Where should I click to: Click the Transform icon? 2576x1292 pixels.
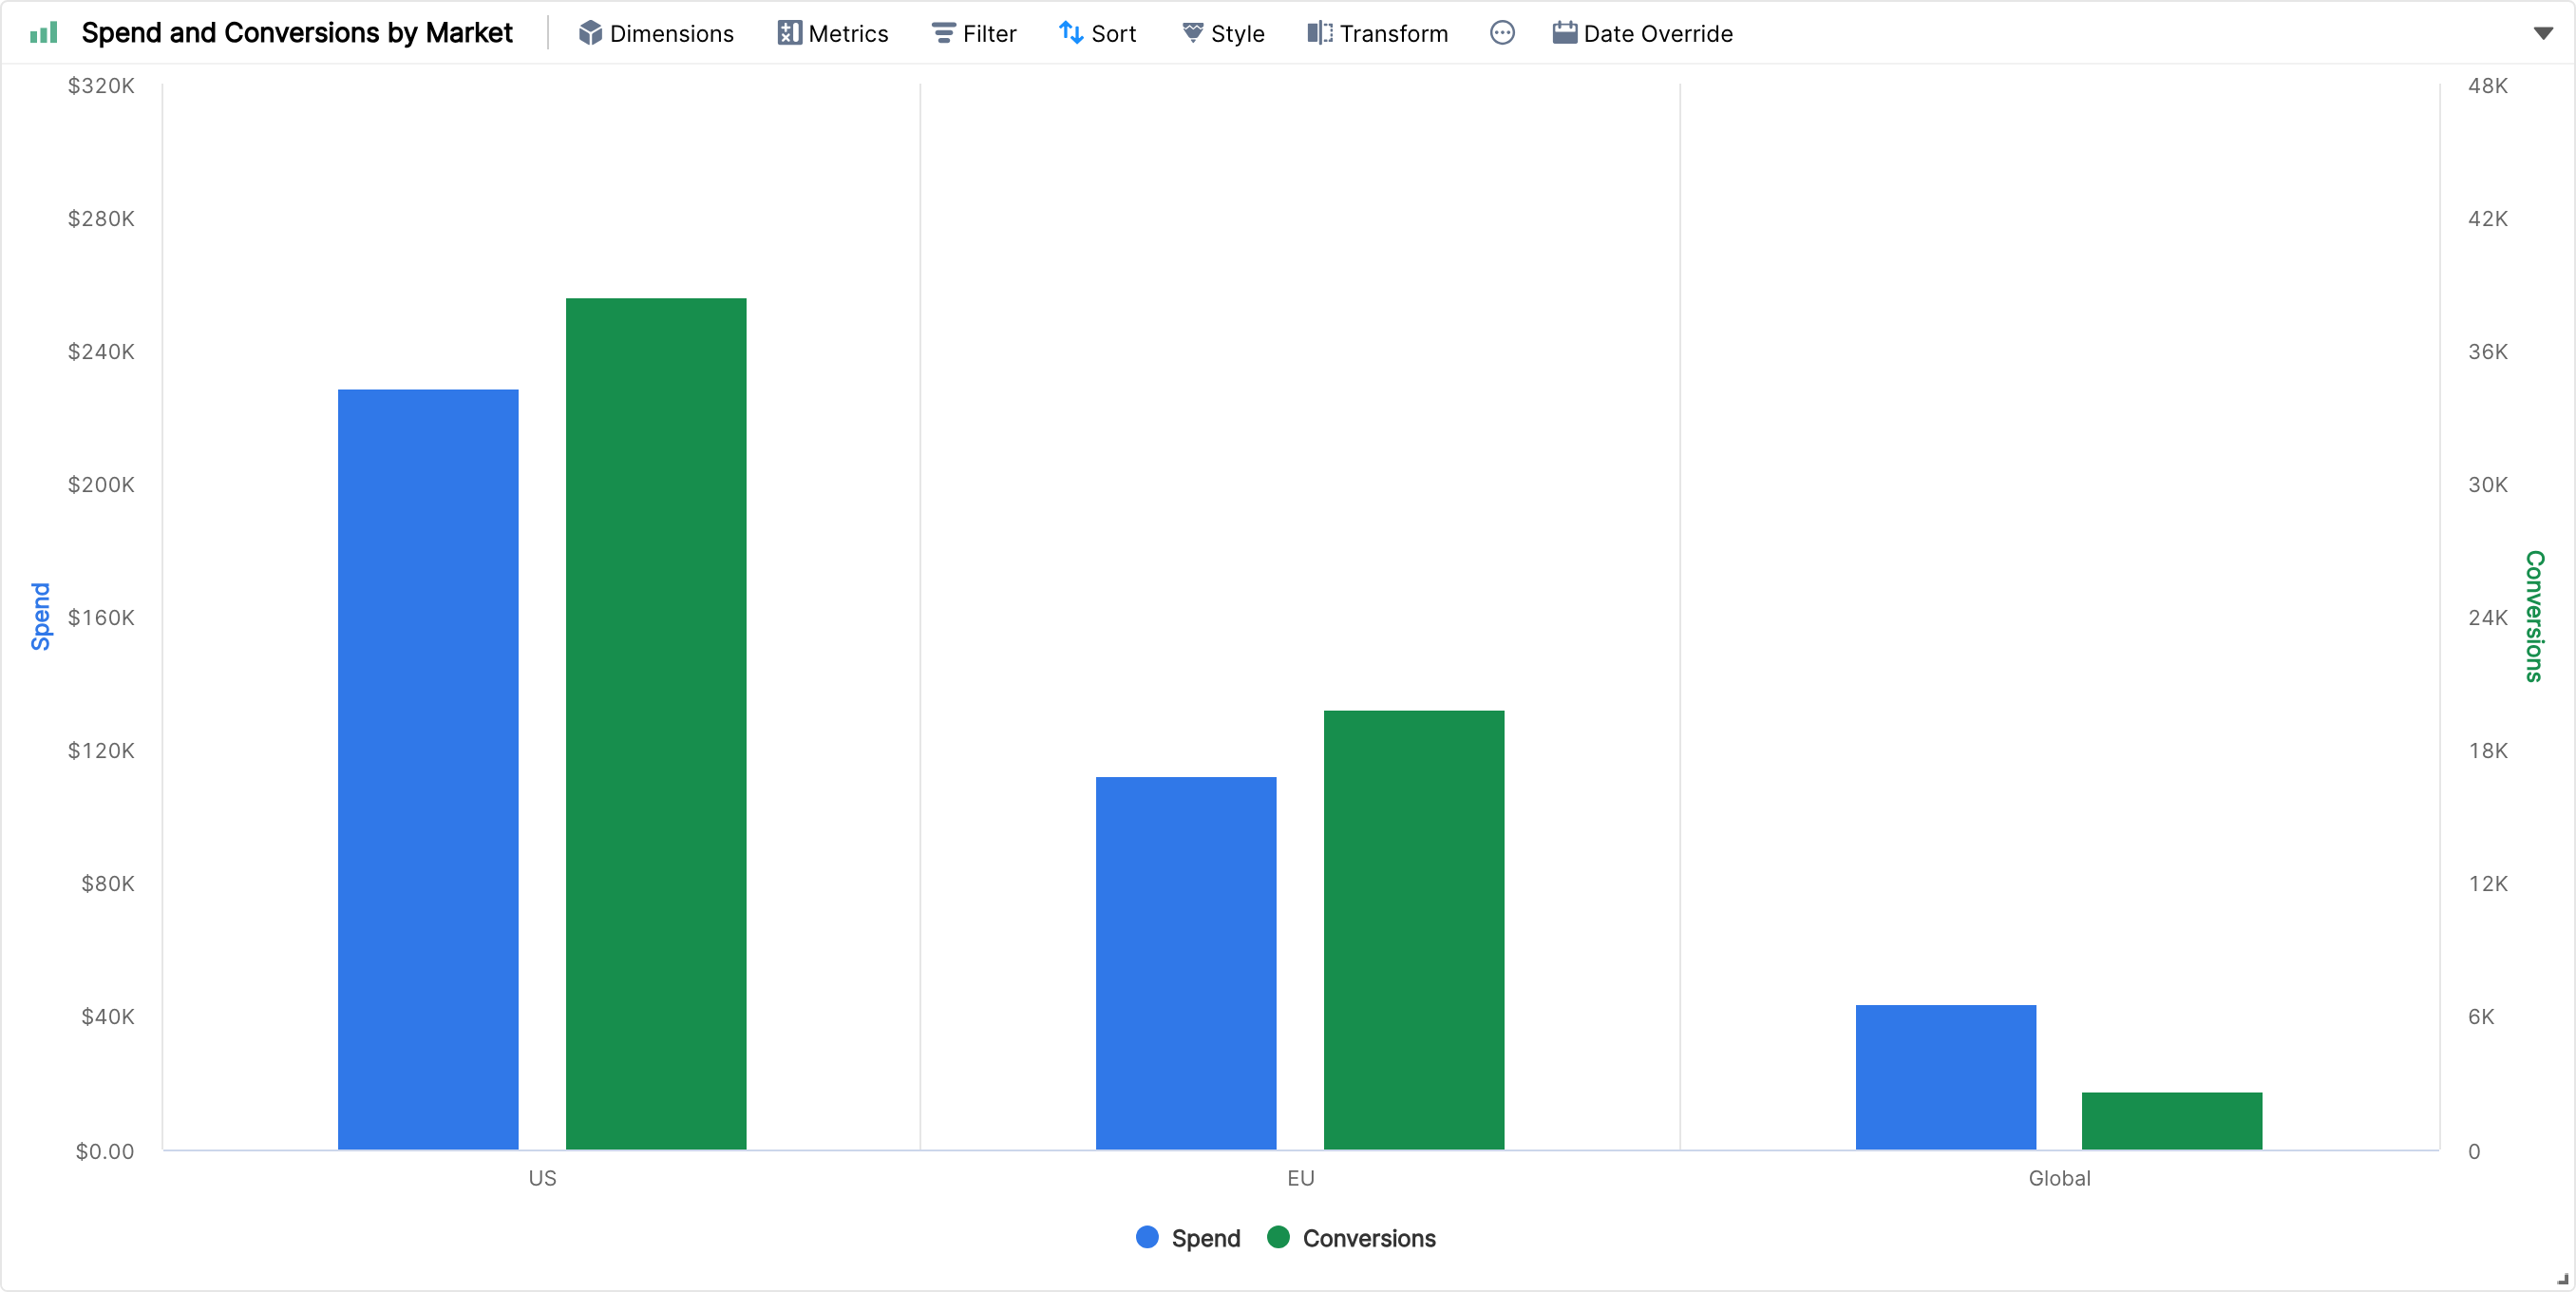pyautogui.click(x=1319, y=33)
